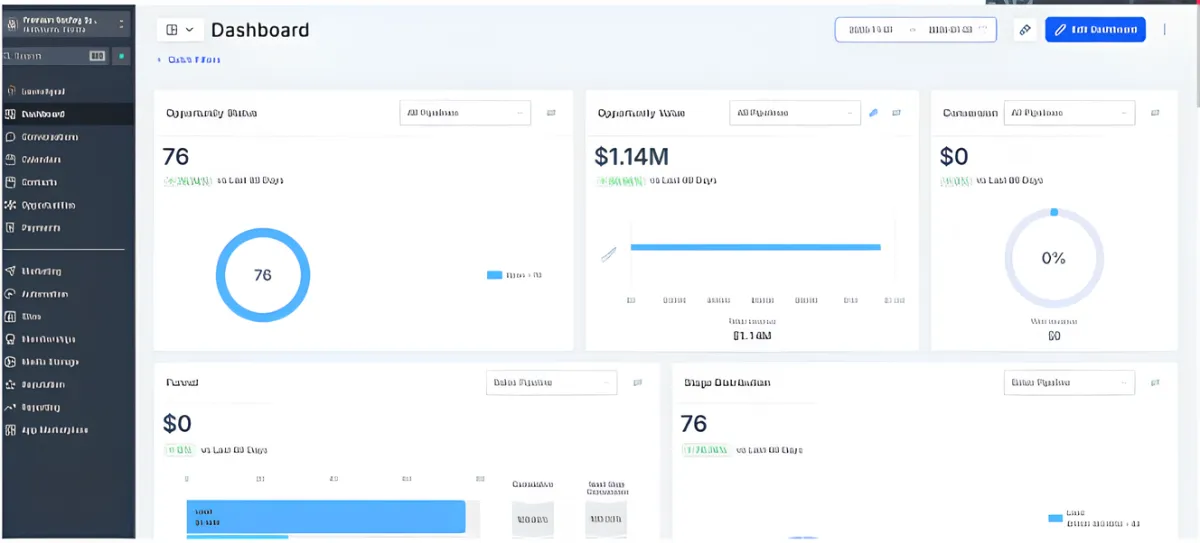Viewport: 1200px width, 543px height.
Task: Click the view toggle icon in Opportunity Status card
Action: pos(551,113)
